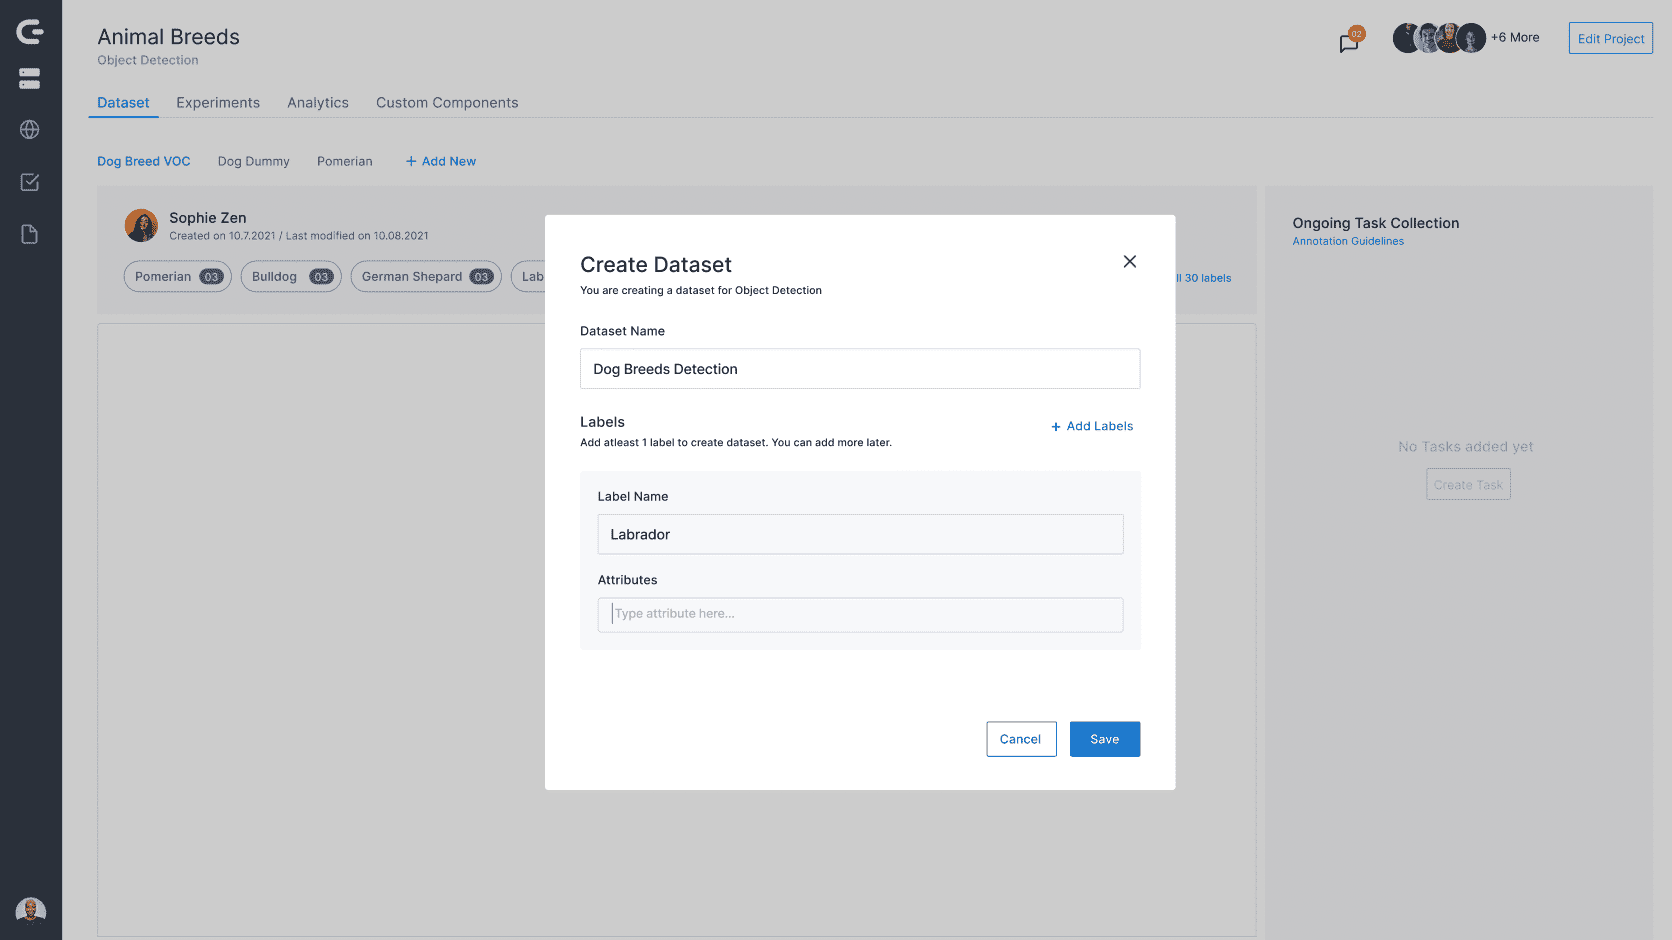Click the Label Name field containing Labrador

[x=859, y=535]
